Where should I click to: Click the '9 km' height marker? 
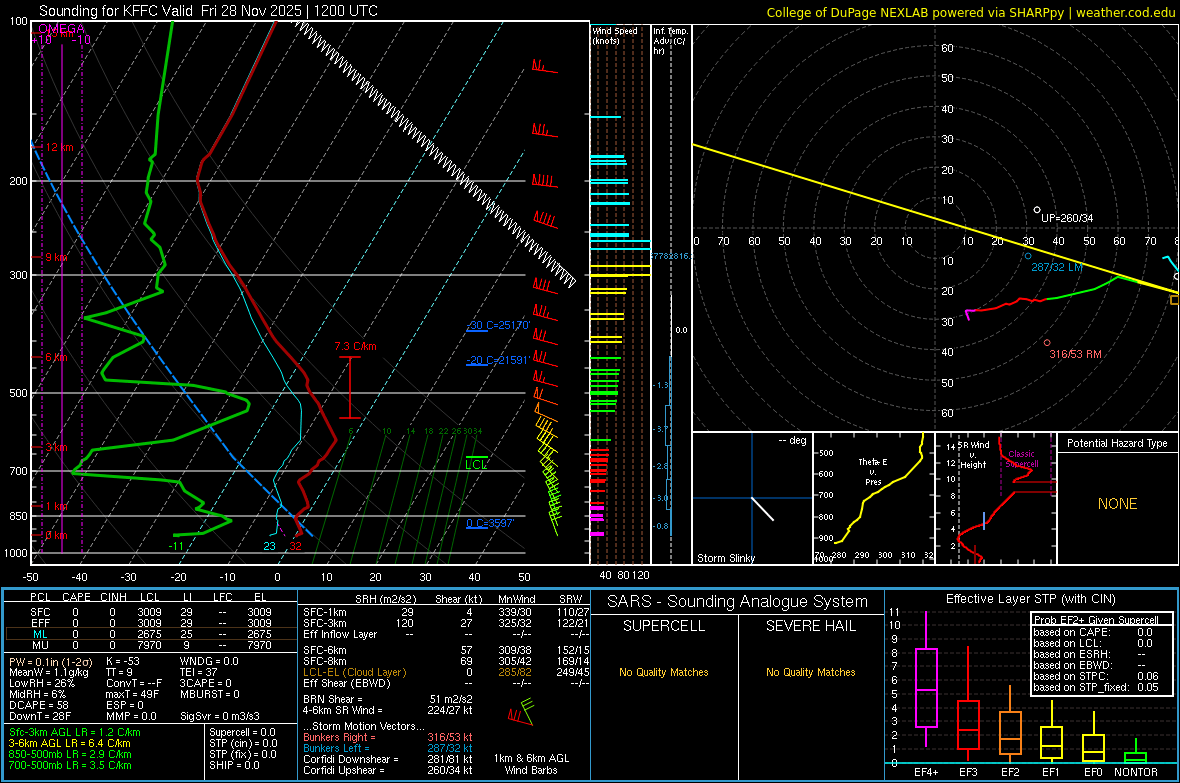tap(56, 257)
